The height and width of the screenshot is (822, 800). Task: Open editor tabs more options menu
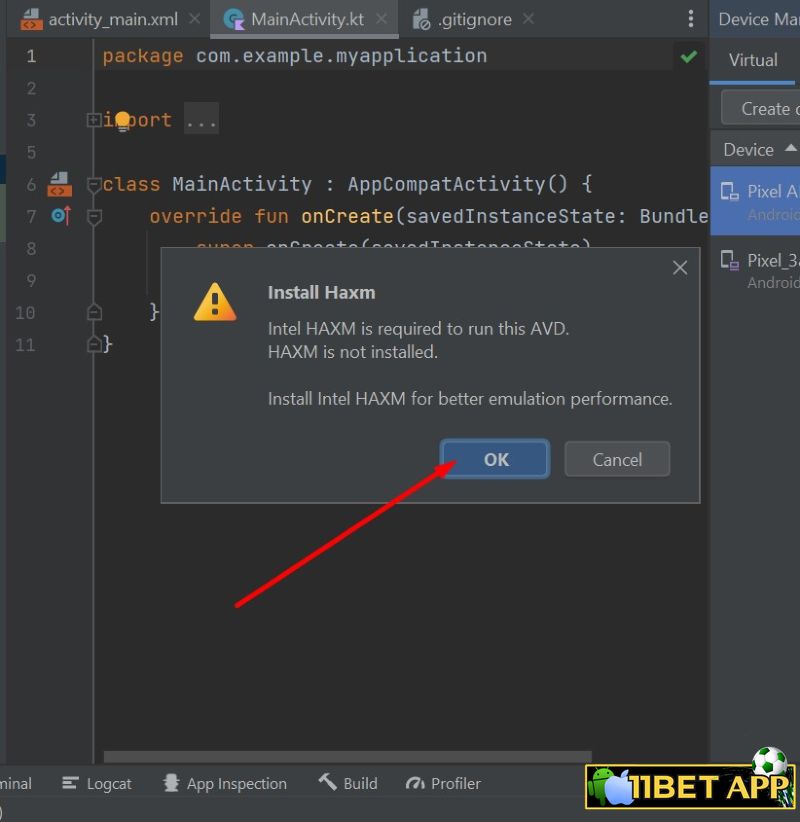(691, 19)
